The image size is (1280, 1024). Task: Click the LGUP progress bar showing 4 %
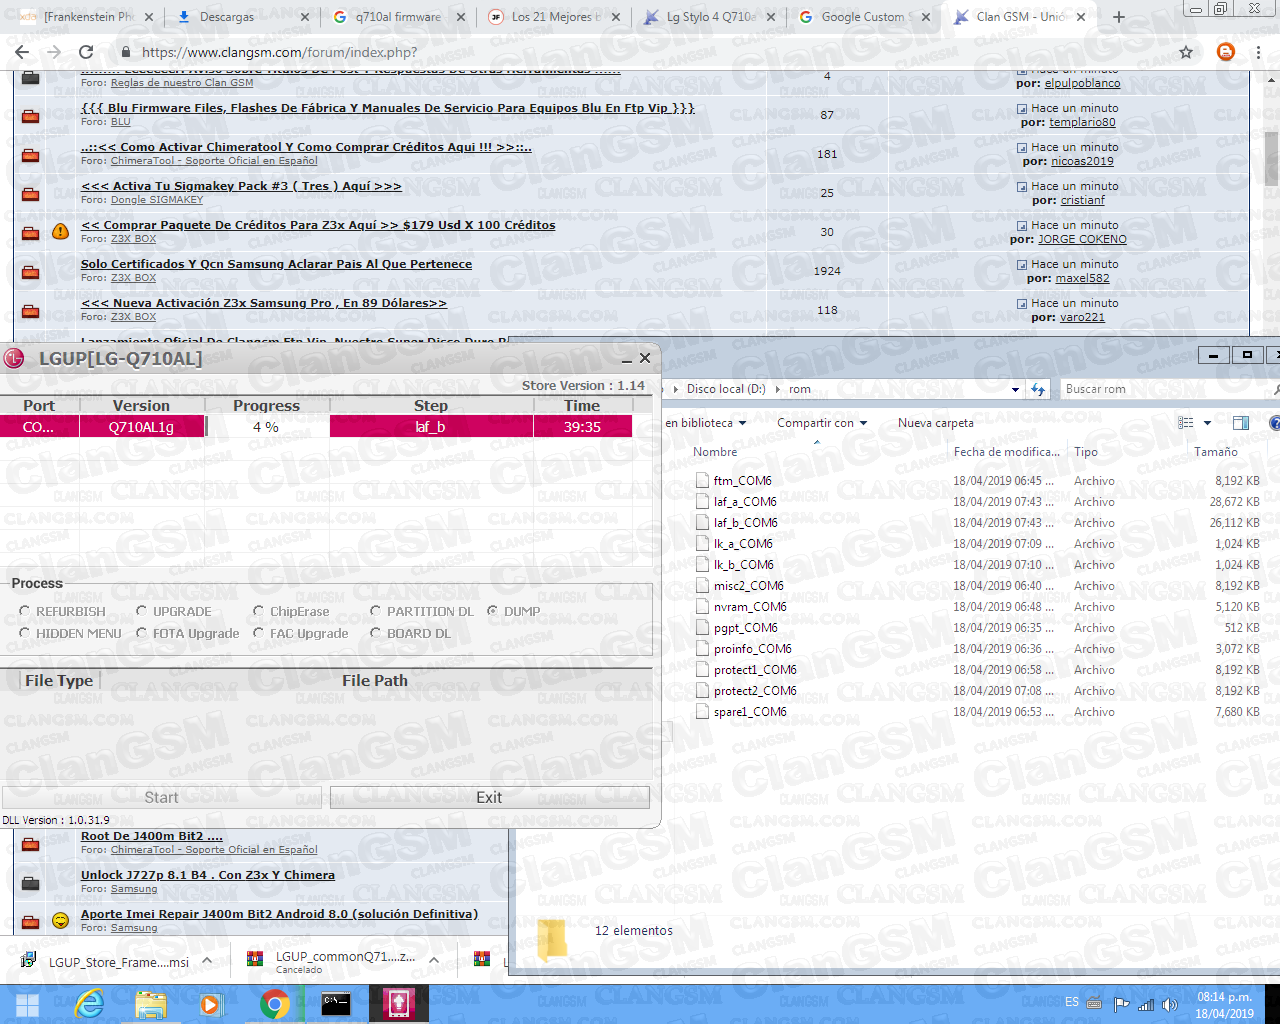point(267,427)
